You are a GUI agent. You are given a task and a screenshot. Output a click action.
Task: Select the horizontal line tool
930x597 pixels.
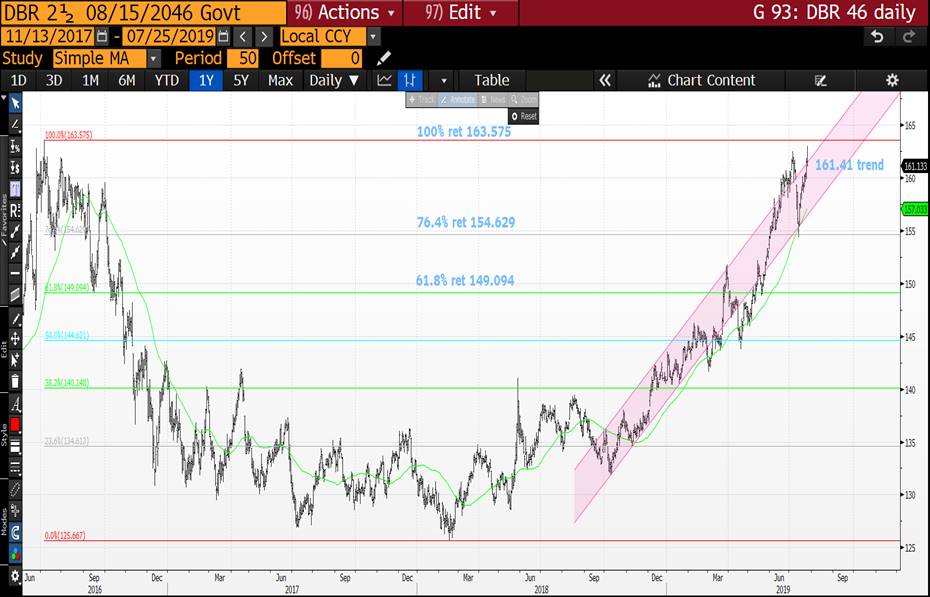(15, 273)
